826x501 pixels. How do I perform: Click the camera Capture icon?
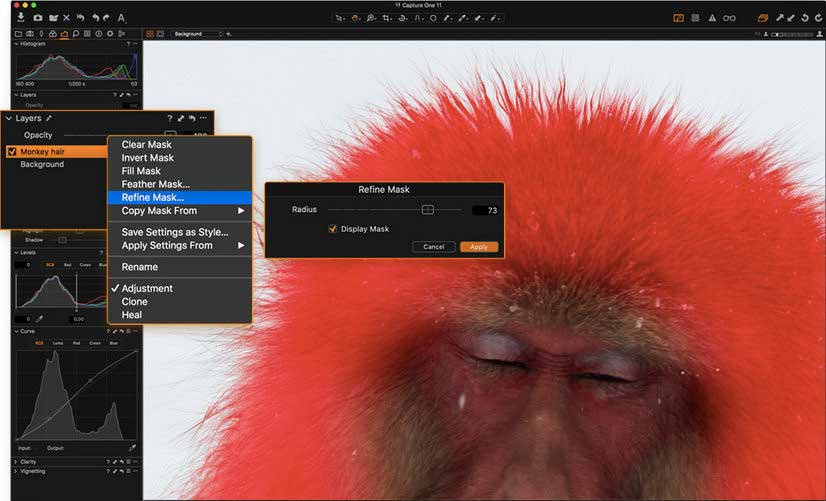coord(37,18)
